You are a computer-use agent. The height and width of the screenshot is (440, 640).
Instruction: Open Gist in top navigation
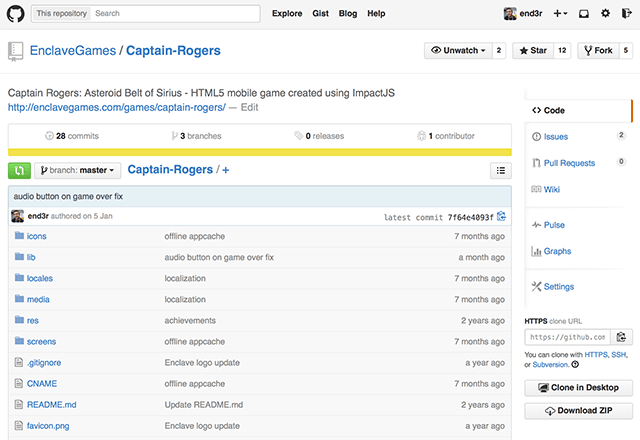pyautogui.click(x=320, y=13)
